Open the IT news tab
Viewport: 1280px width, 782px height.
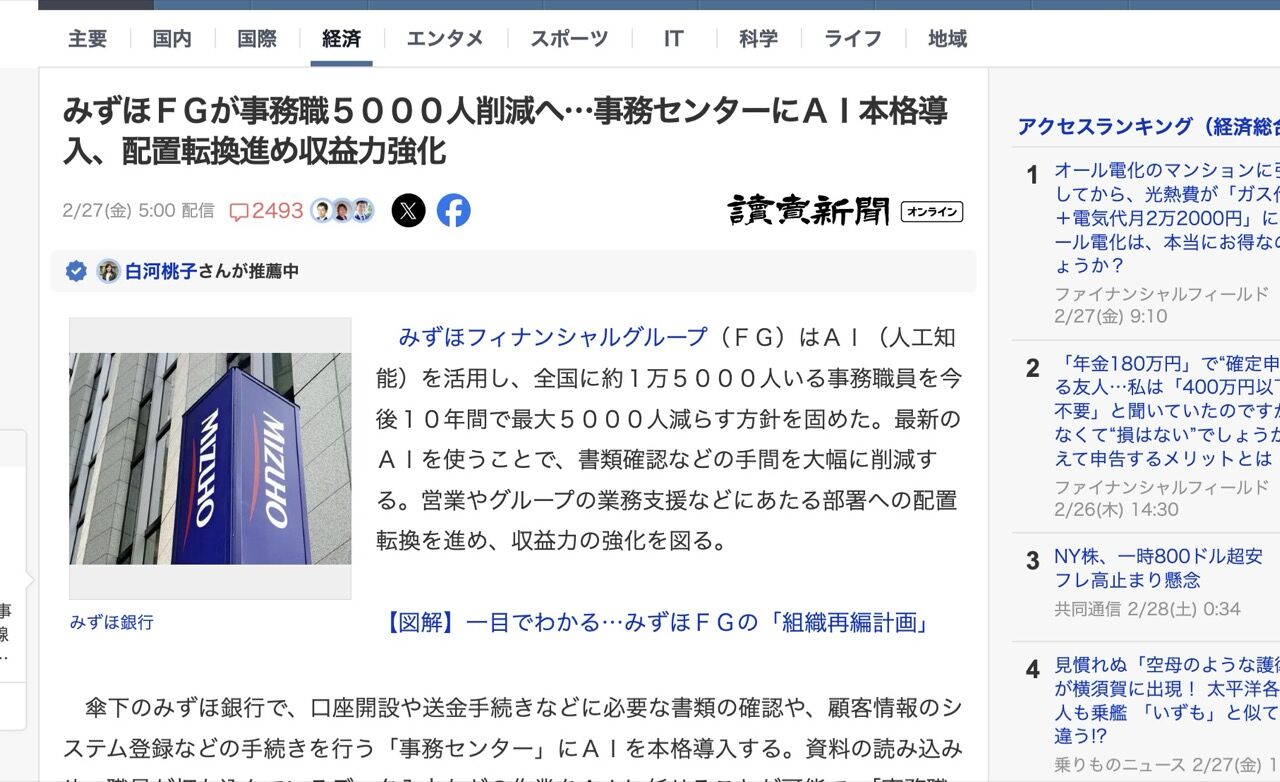pos(674,39)
